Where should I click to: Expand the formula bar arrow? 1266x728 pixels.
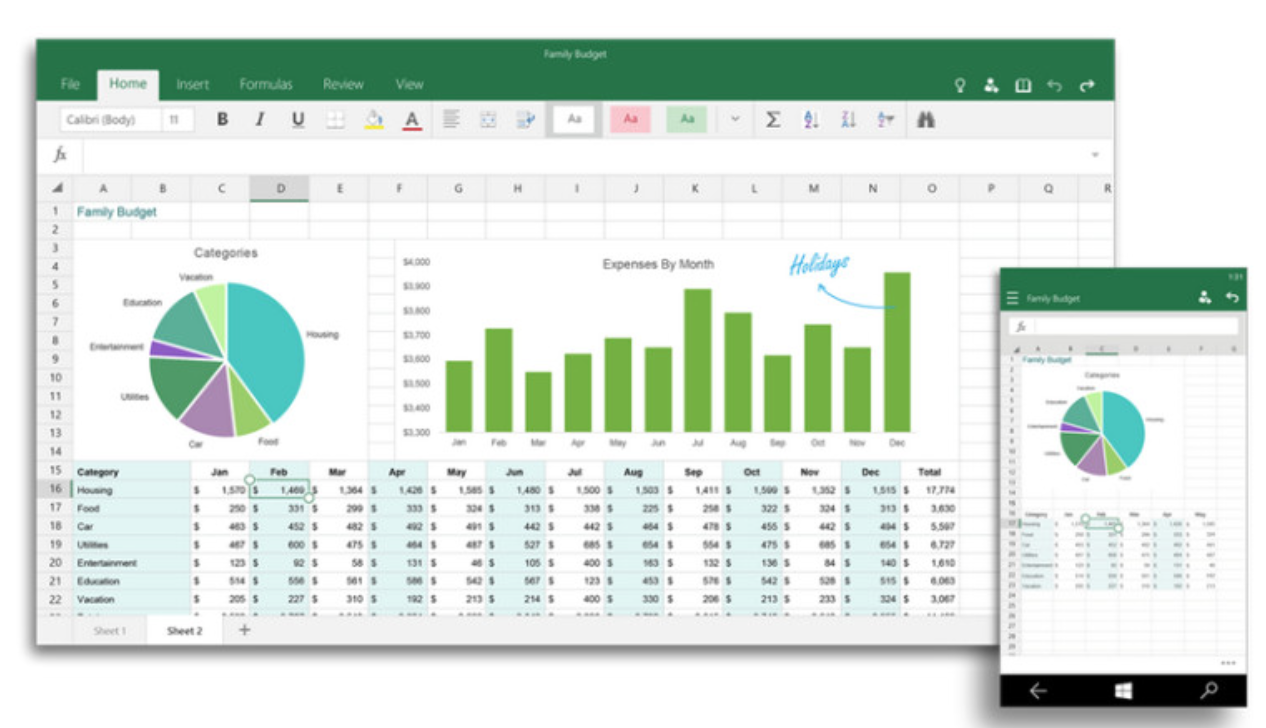(x=1095, y=155)
